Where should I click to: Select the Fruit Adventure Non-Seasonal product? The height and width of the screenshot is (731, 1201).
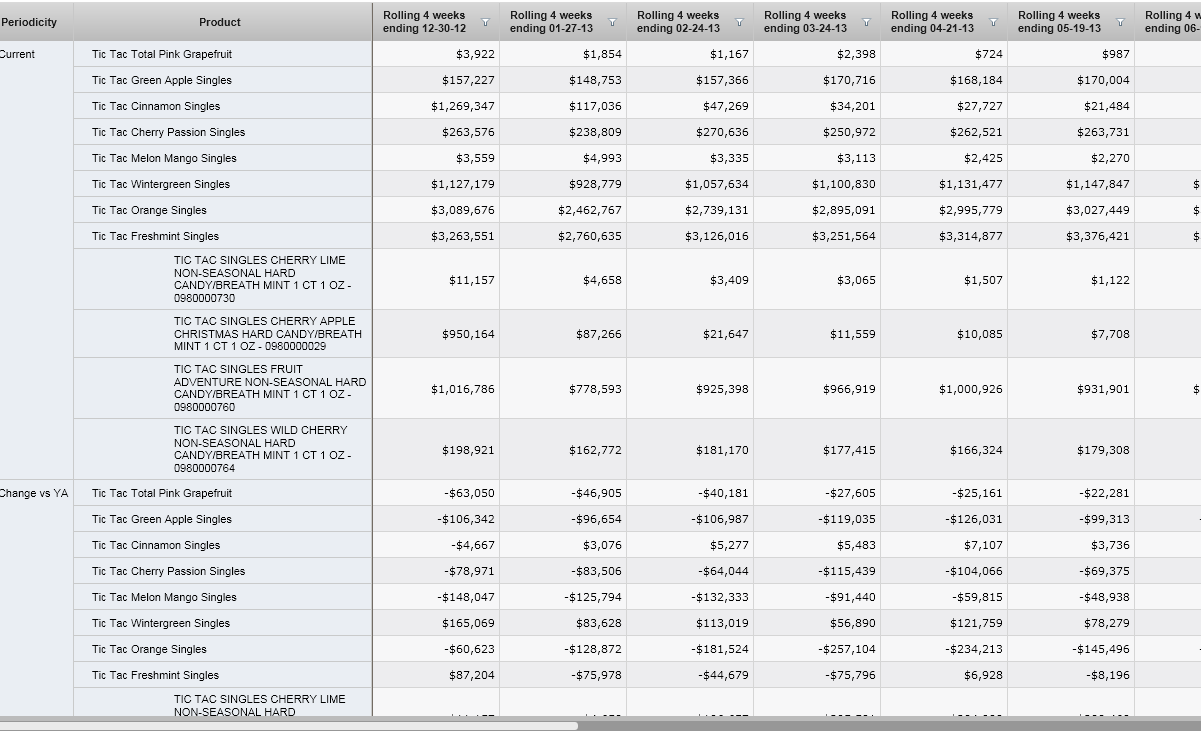270,388
